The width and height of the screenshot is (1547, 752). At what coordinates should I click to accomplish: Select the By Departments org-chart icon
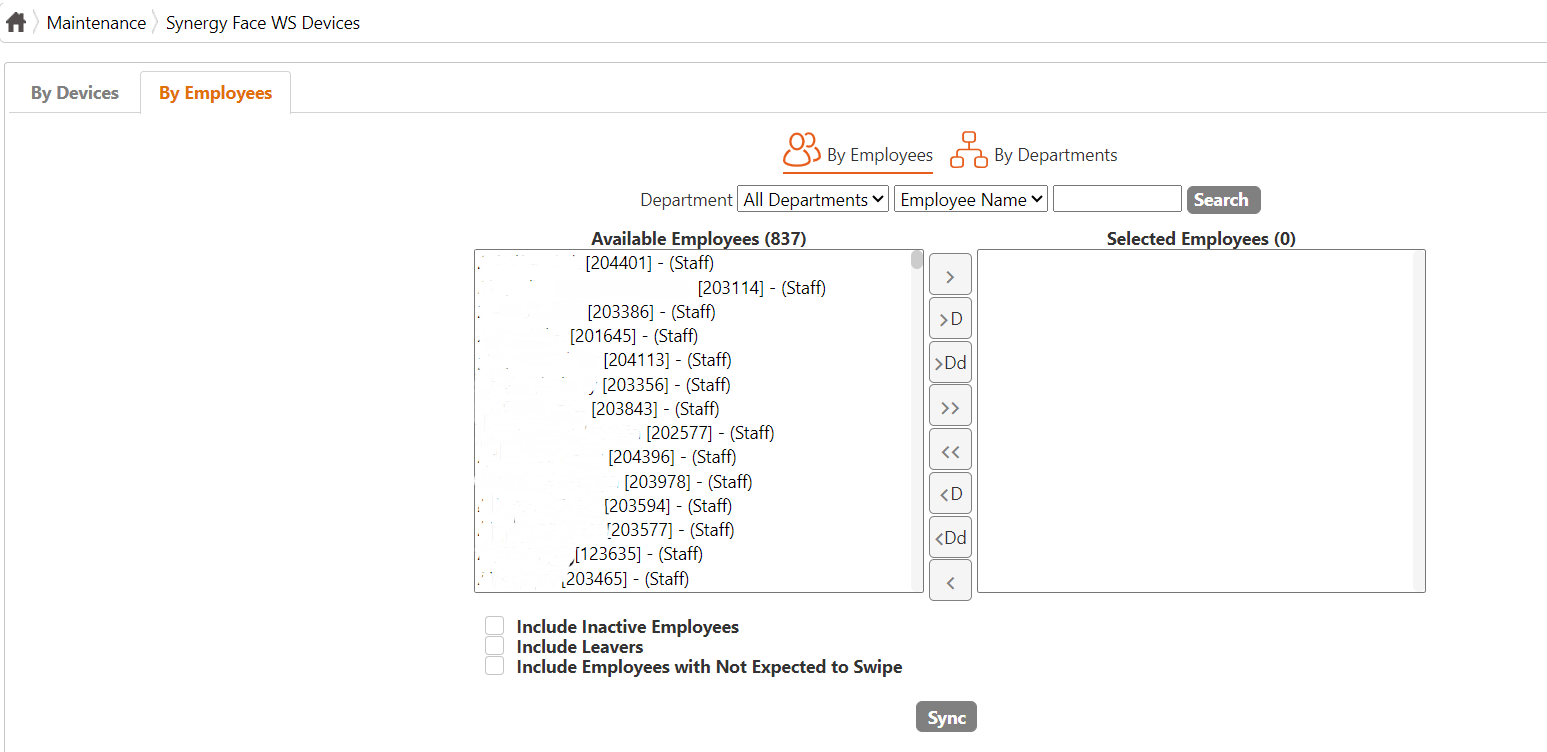(x=968, y=150)
